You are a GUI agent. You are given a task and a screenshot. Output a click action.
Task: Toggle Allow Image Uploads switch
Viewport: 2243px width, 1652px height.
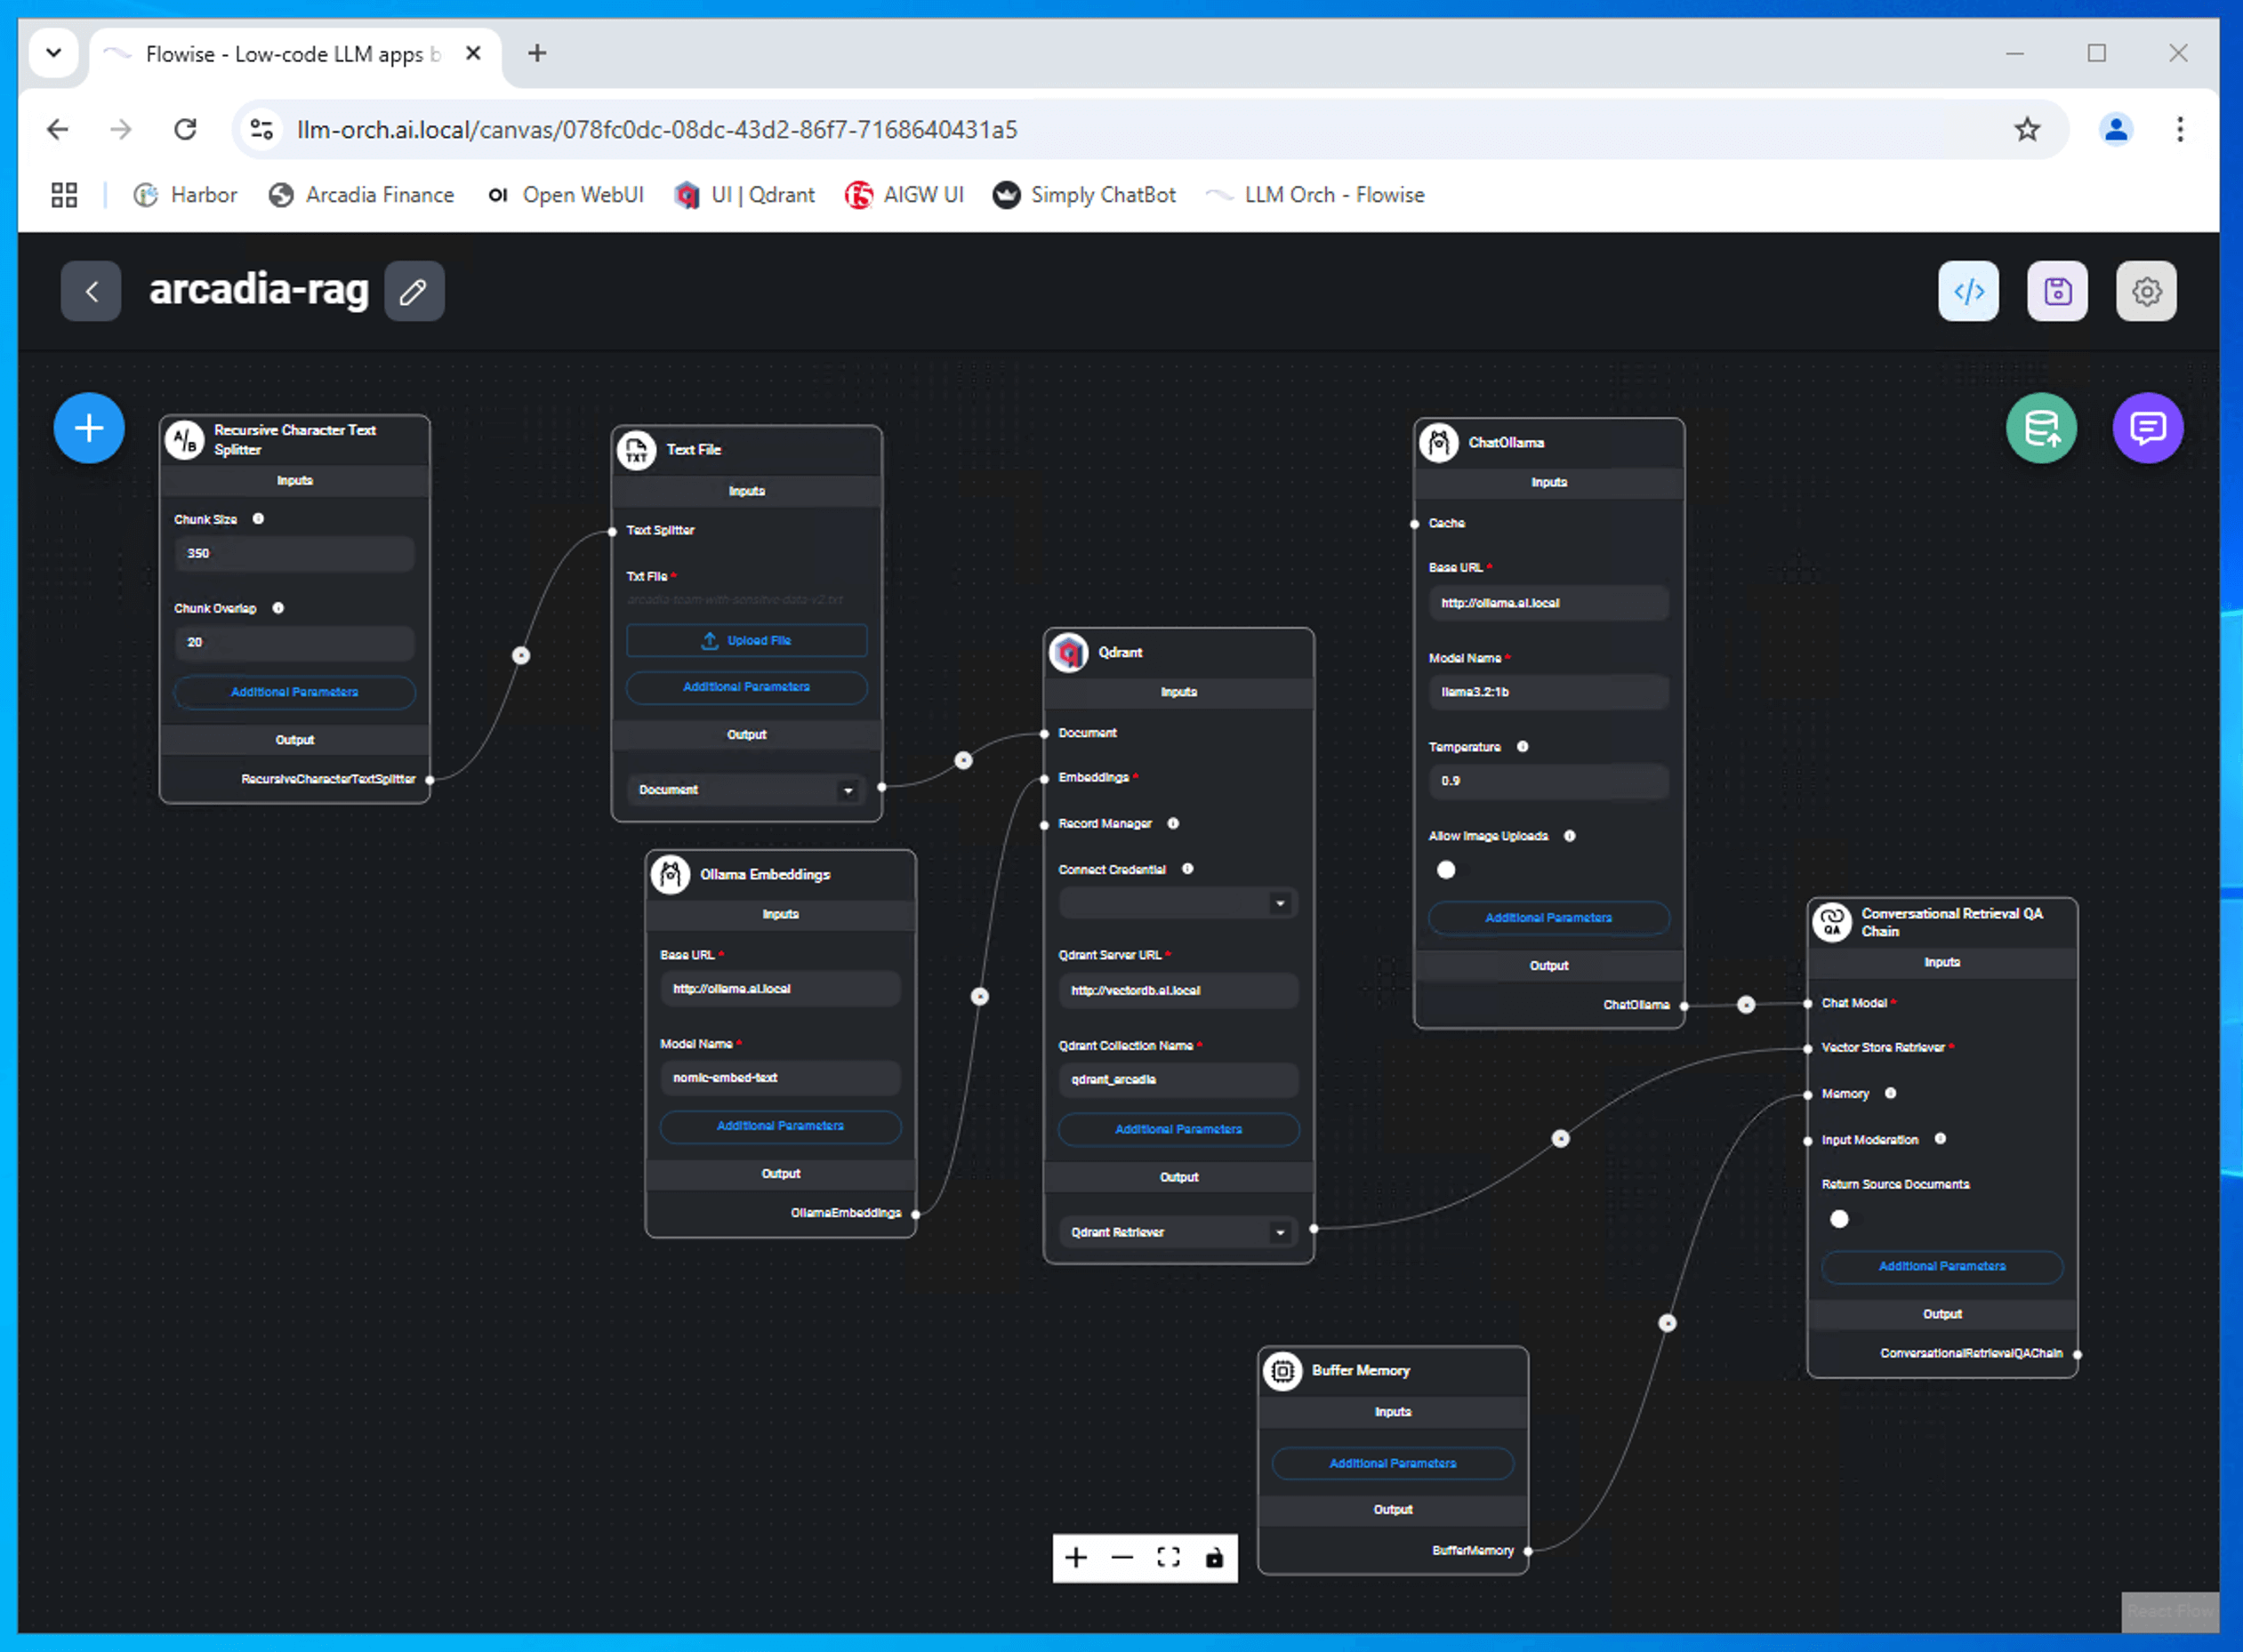point(1446,869)
